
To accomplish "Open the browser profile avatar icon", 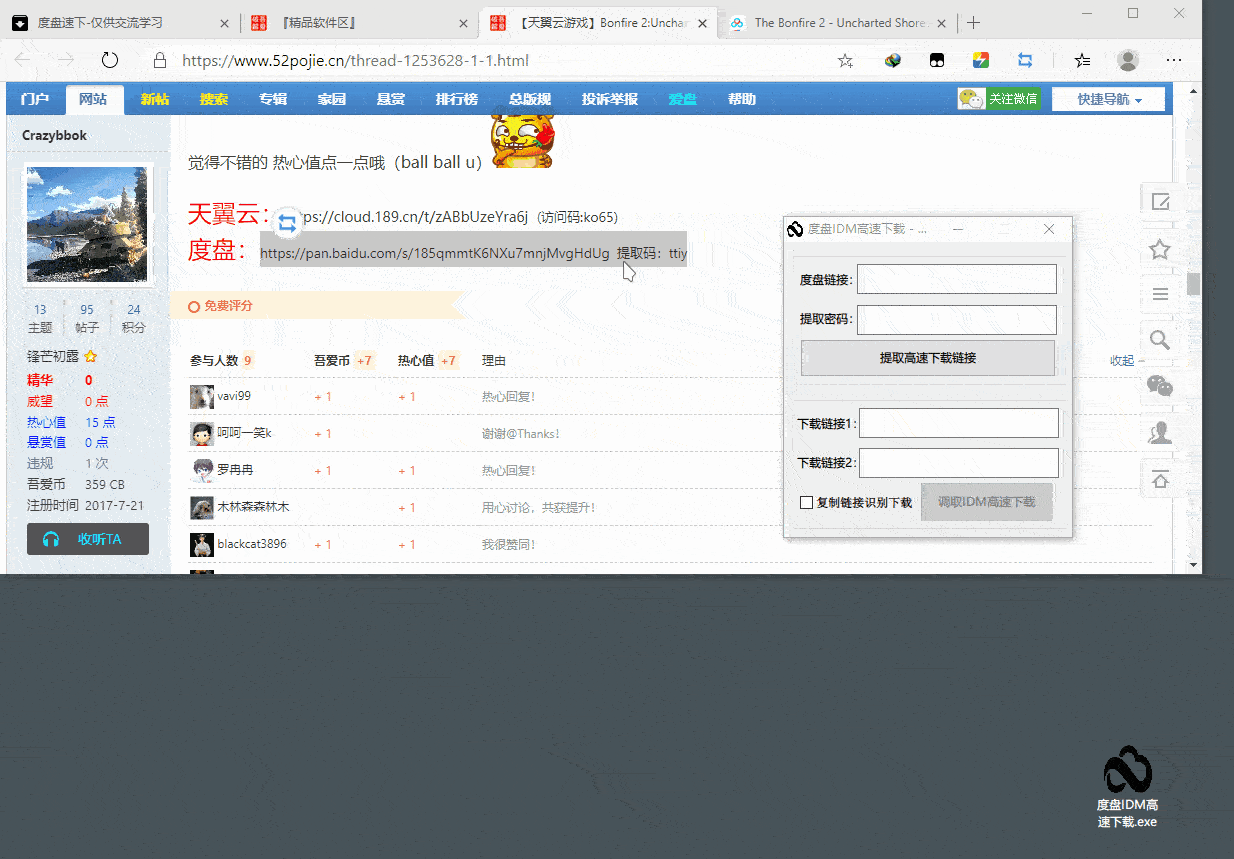I will [1128, 61].
